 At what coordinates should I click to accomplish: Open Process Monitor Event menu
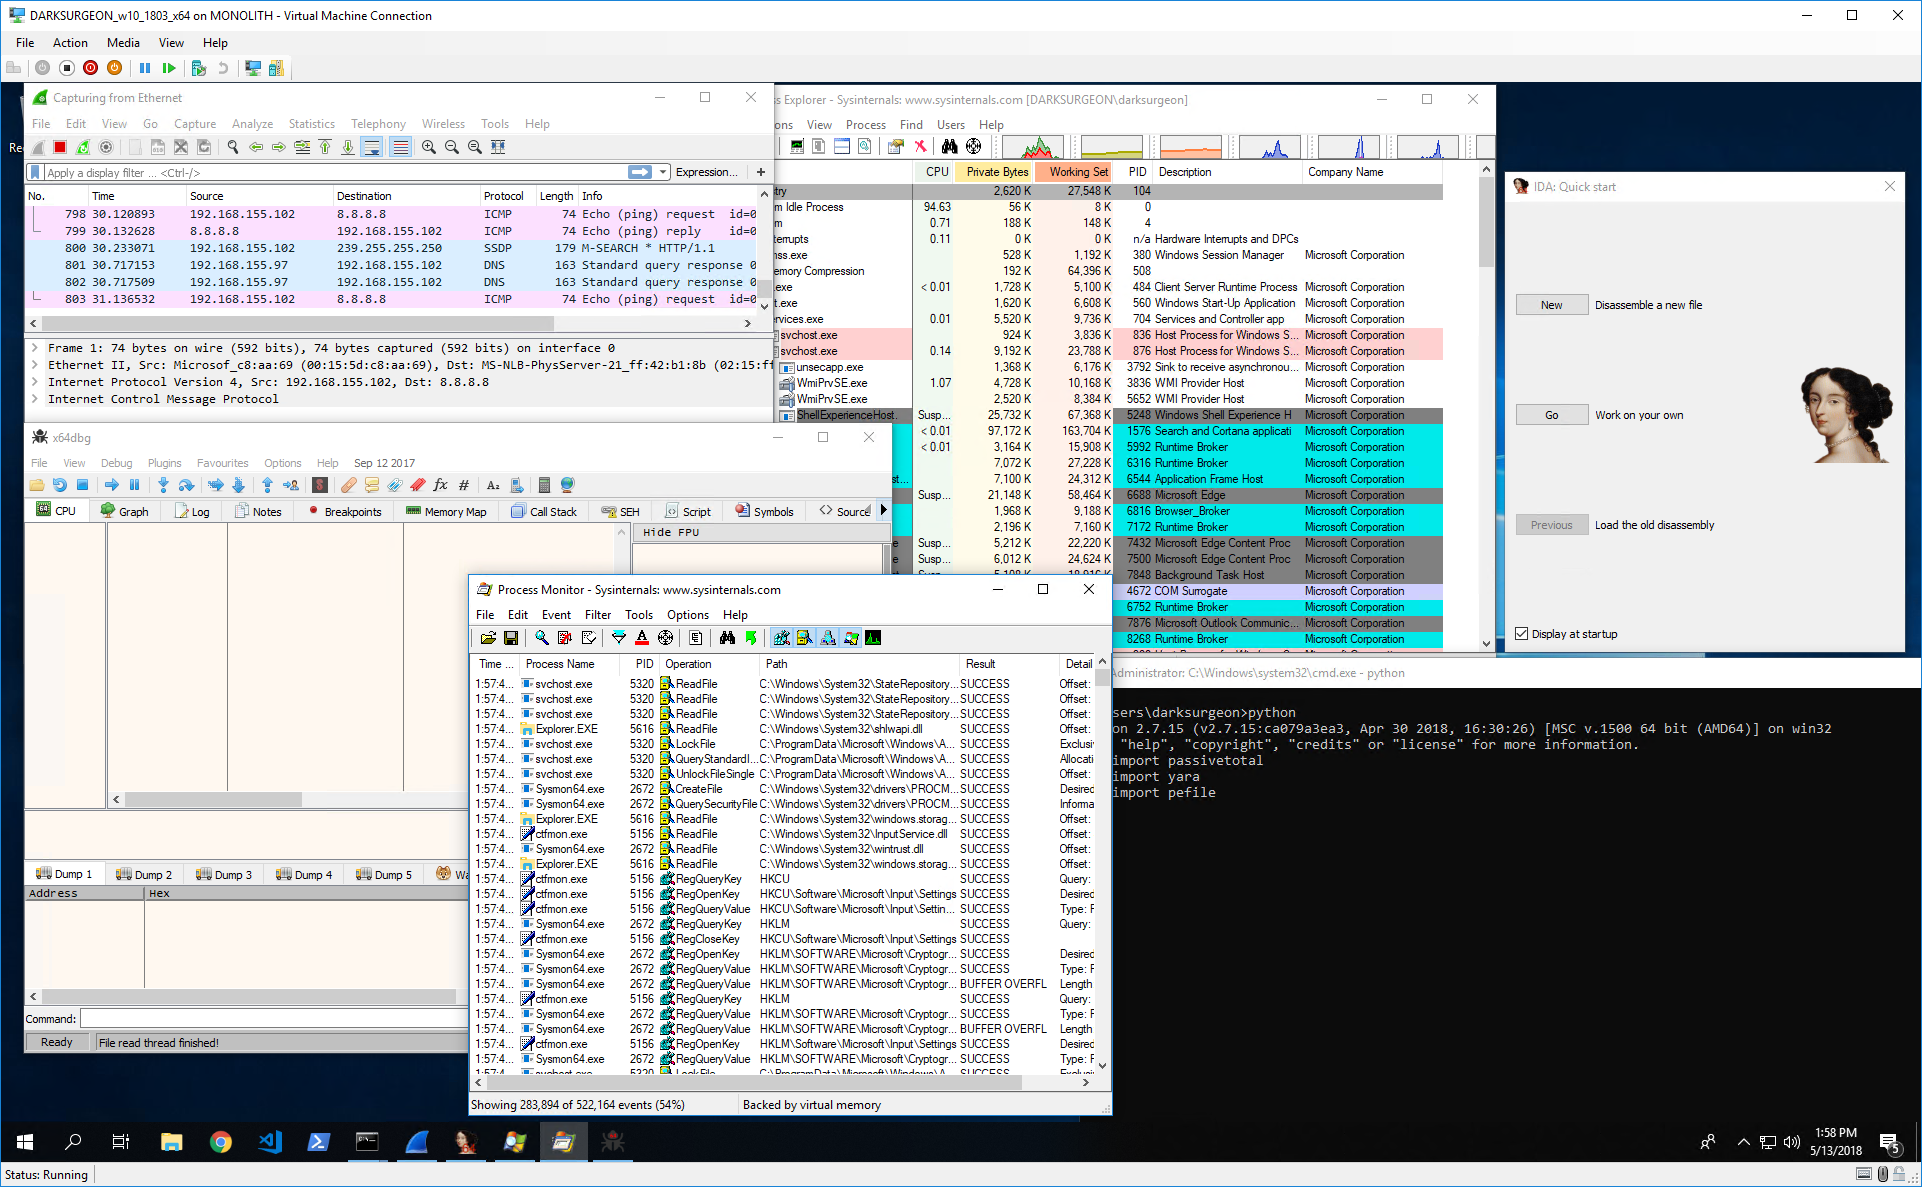coord(555,613)
